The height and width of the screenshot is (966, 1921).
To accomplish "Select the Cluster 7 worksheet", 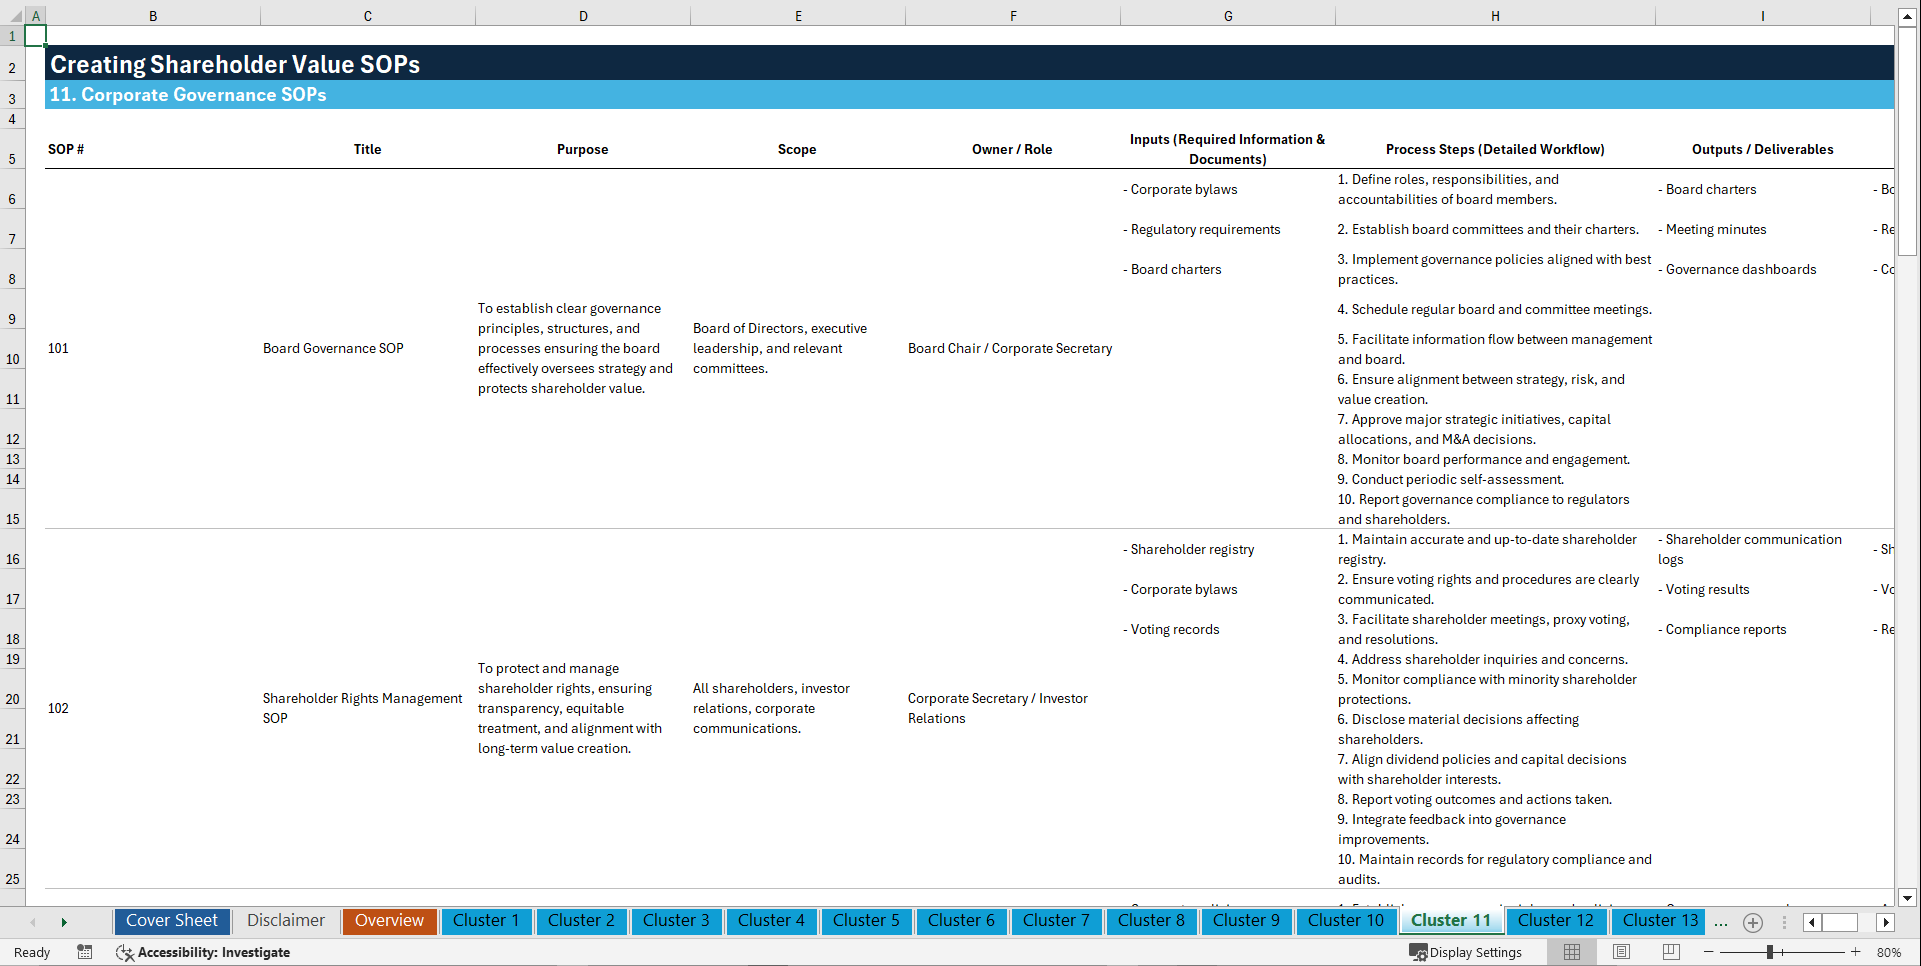I will tap(1056, 920).
